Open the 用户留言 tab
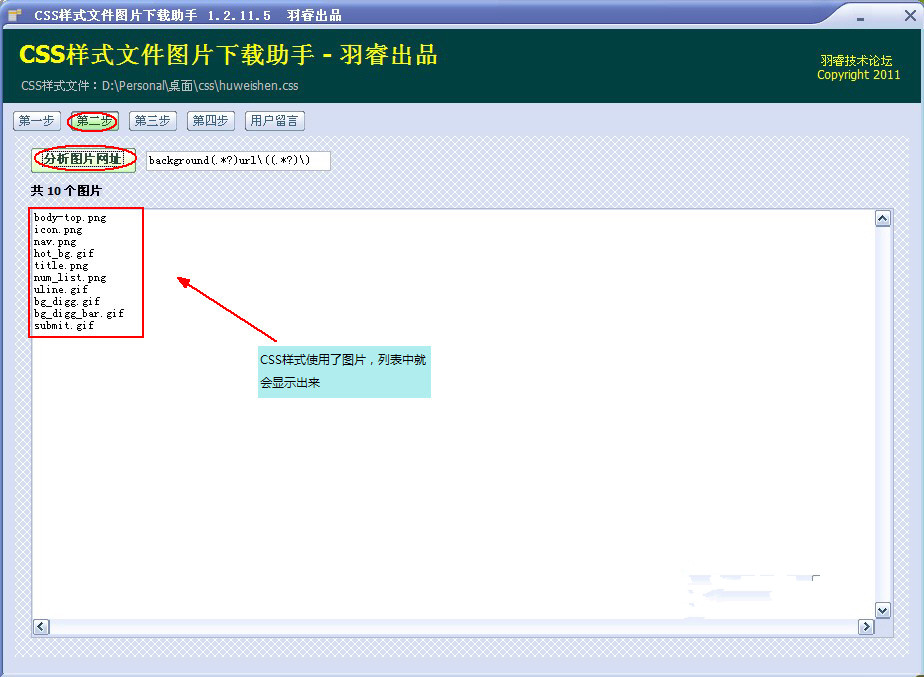This screenshot has height=677, width=924. click(x=274, y=120)
